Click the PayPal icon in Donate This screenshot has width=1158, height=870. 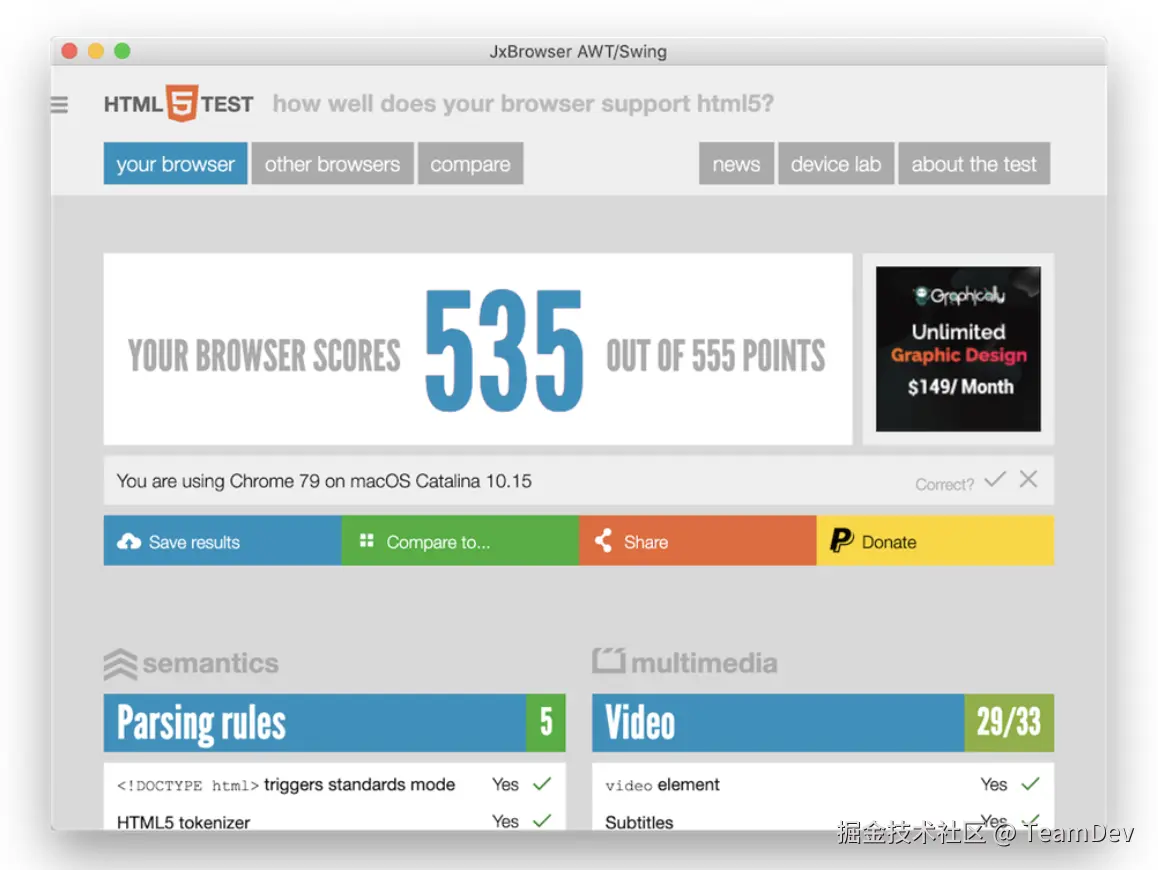tap(841, 541)
